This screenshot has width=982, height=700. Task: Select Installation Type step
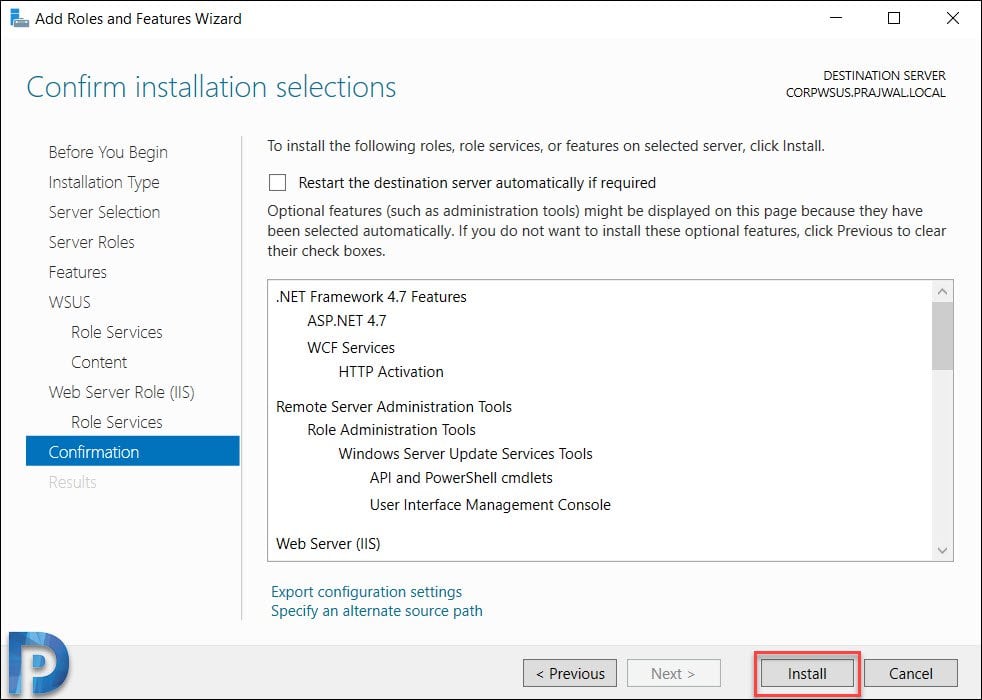click(104, 182)
